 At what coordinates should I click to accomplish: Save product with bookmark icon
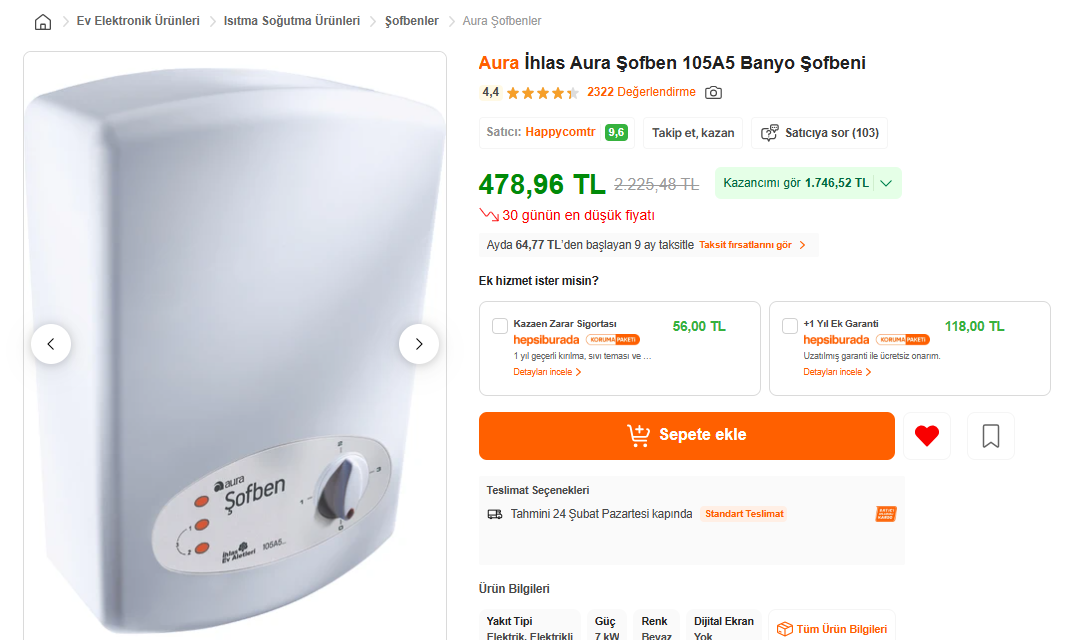tap(991, 436)
